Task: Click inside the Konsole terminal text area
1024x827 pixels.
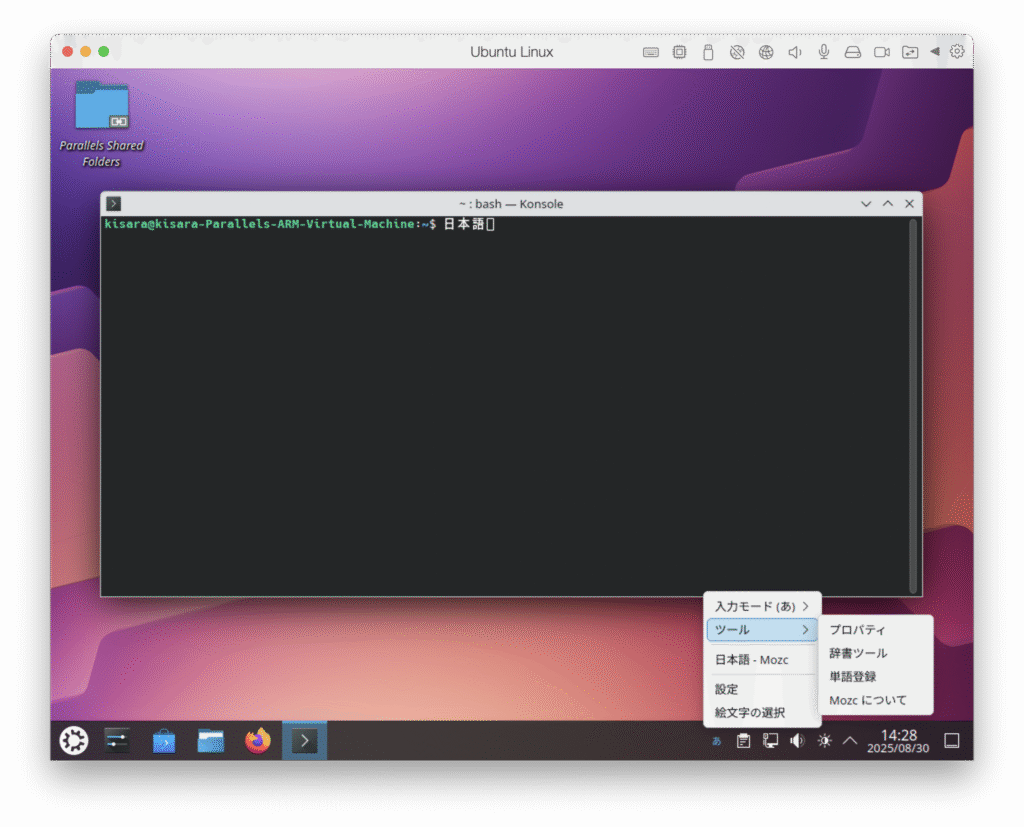Action: point(504,406)
